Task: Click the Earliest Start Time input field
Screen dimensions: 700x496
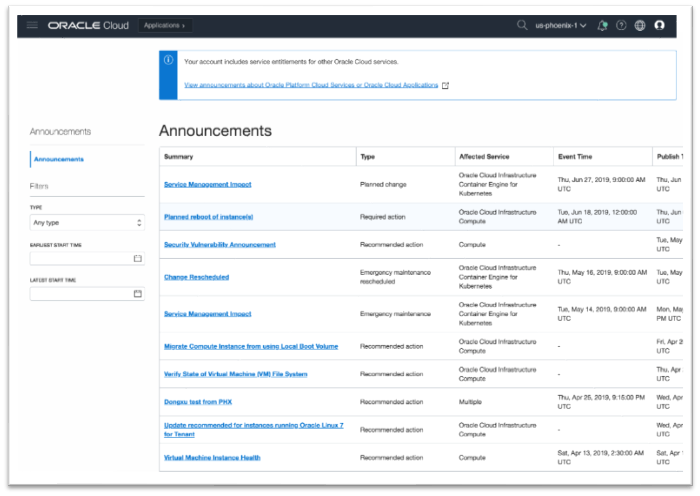Action: click(87, 258)
